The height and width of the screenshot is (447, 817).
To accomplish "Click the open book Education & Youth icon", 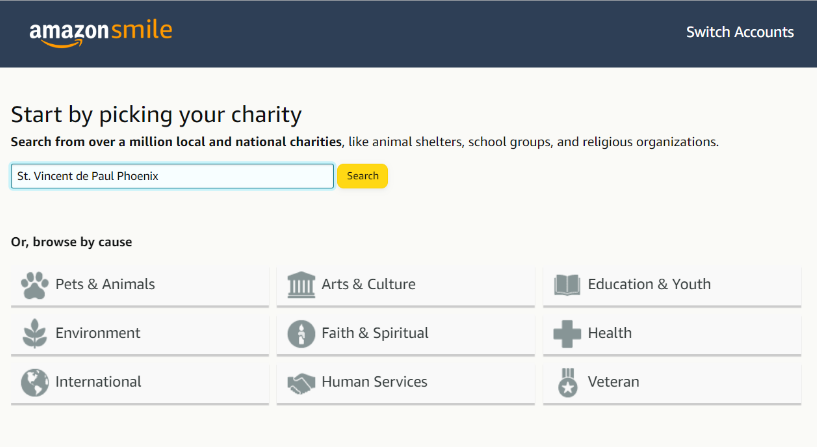I will pos(567,285).
